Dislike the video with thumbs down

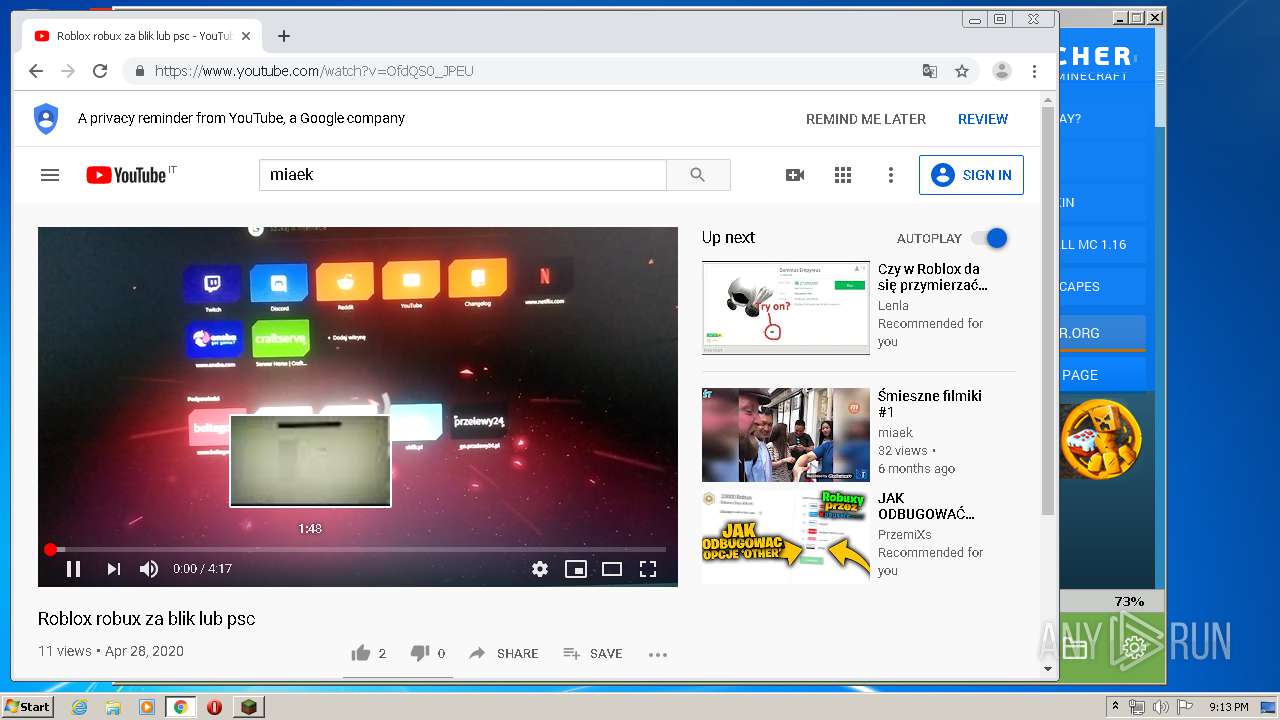coord(420,653)
